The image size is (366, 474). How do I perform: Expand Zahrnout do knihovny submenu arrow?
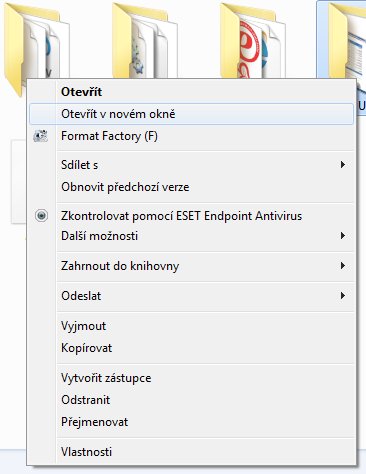point(342,266)
